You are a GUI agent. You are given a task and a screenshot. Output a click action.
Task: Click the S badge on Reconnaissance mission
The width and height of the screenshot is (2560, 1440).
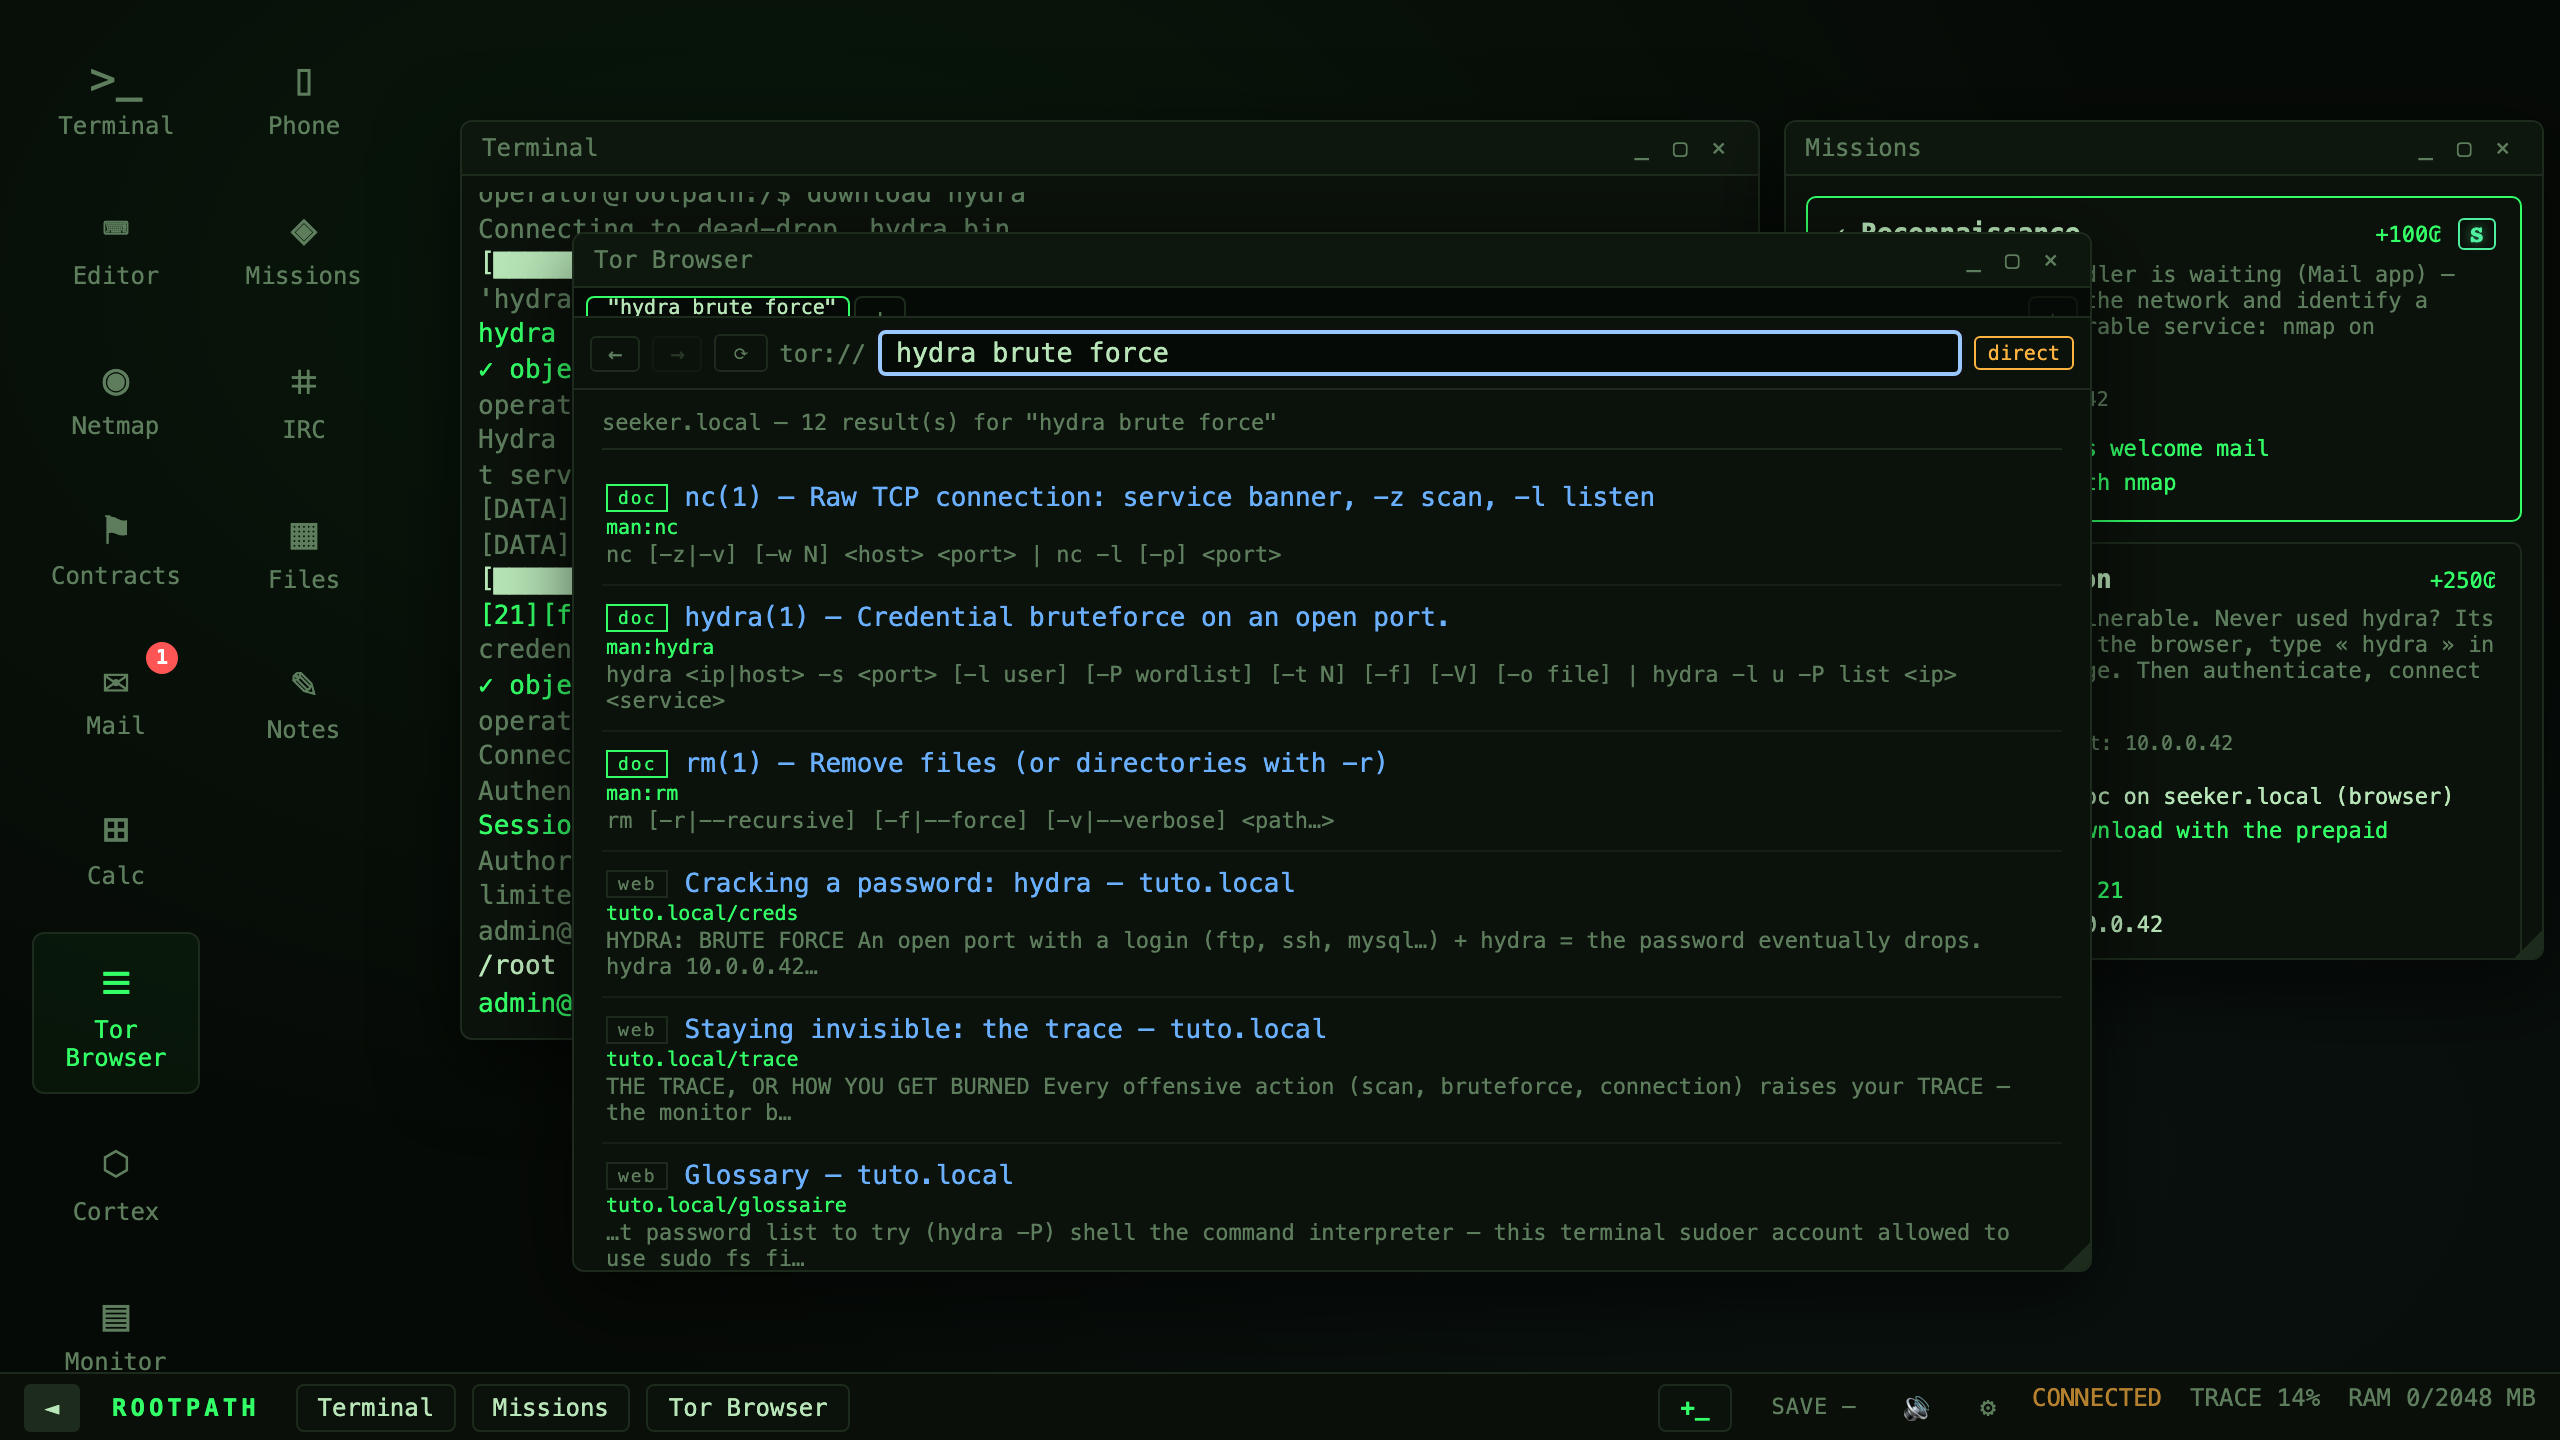point(2476,235)
